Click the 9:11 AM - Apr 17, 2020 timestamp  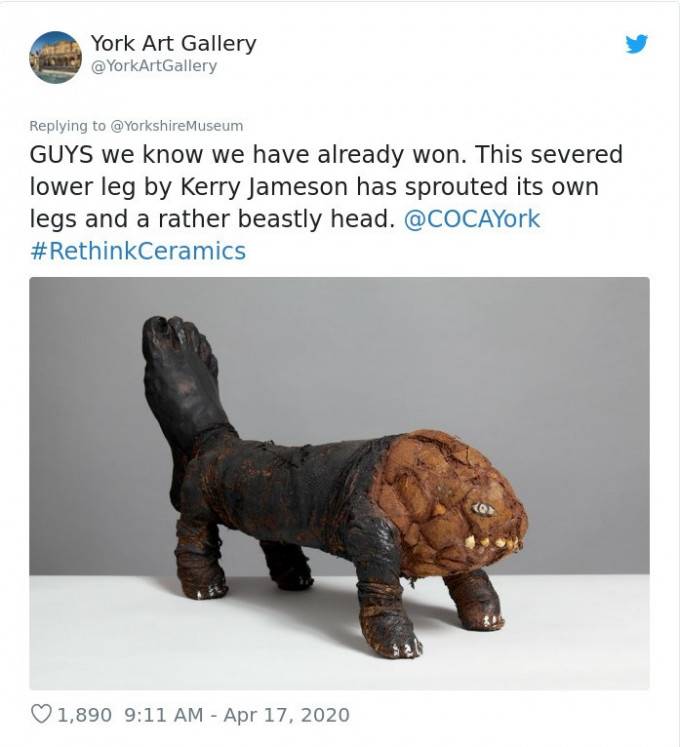237,715
